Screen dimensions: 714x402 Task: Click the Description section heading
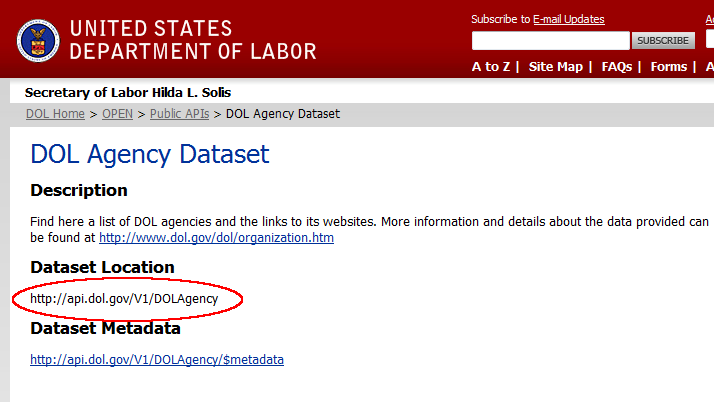click(79, 190)
